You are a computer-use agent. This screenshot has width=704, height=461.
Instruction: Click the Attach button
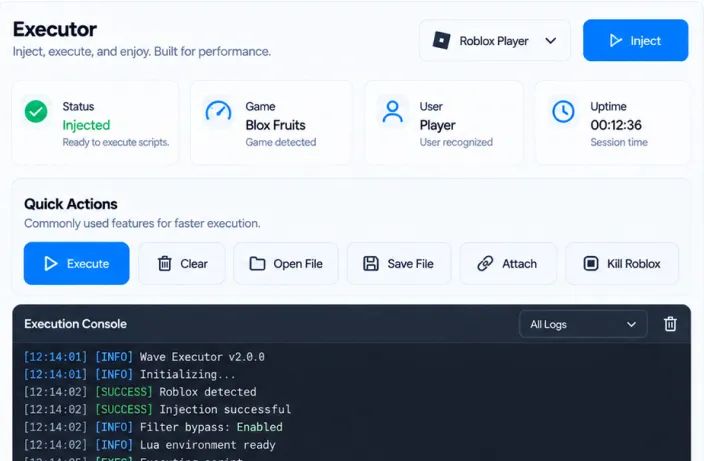tap(508, 263)
